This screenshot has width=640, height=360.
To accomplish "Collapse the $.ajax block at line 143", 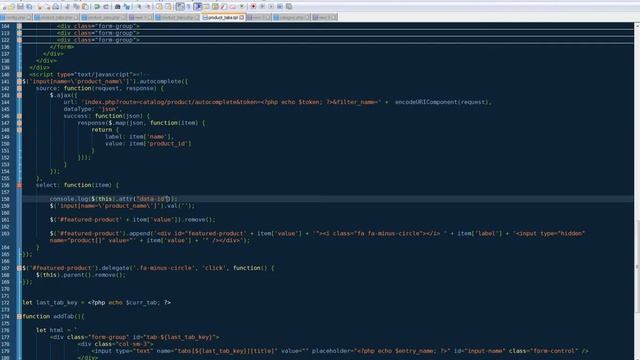I will click(19, 96).
